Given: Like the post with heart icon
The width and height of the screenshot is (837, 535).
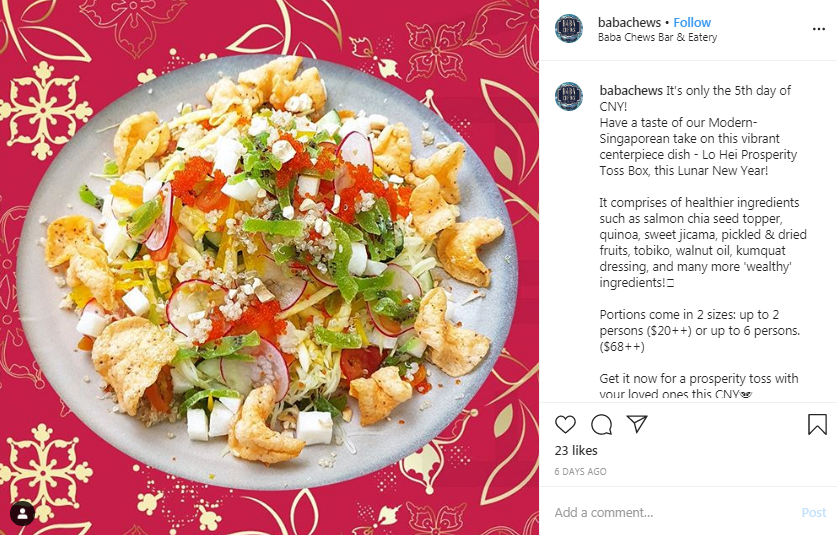Looking at the screenshot, I should tap(565, 424).
